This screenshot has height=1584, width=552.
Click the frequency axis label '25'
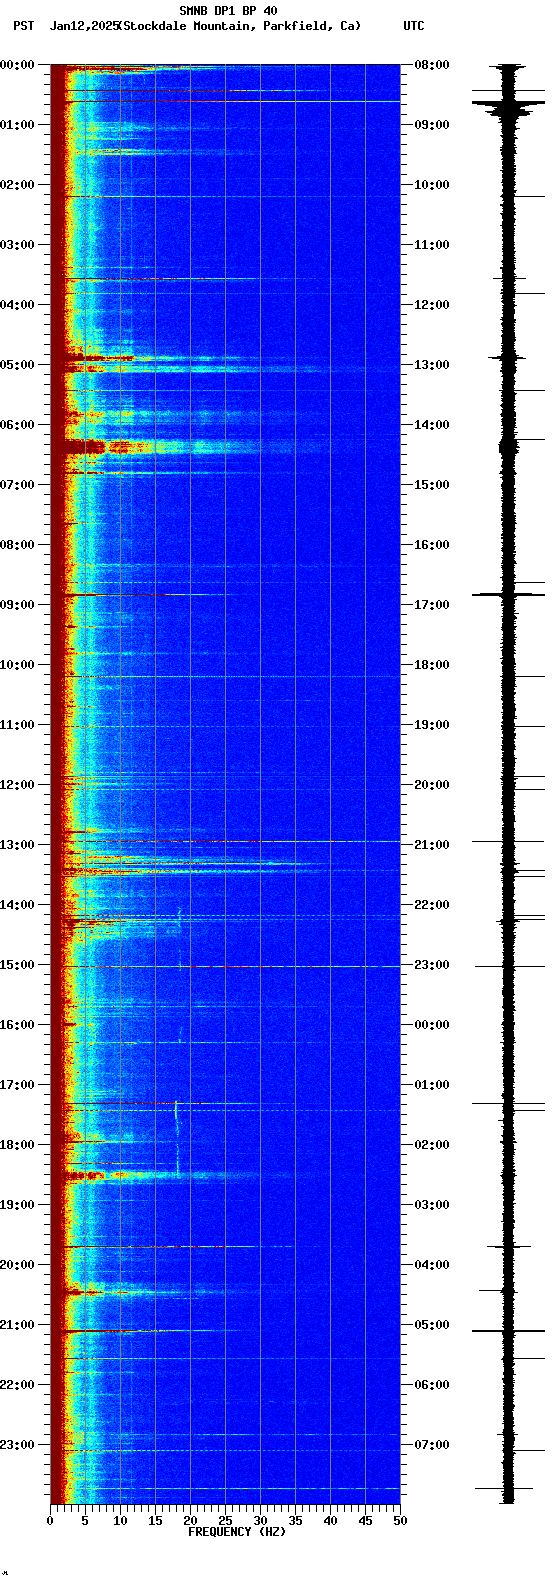click(x=225, y=1521)
